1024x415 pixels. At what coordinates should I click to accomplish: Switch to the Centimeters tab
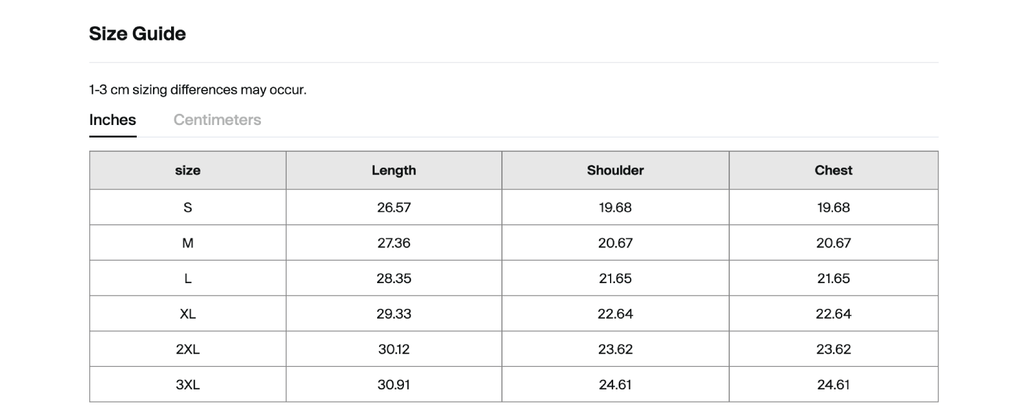217,120
